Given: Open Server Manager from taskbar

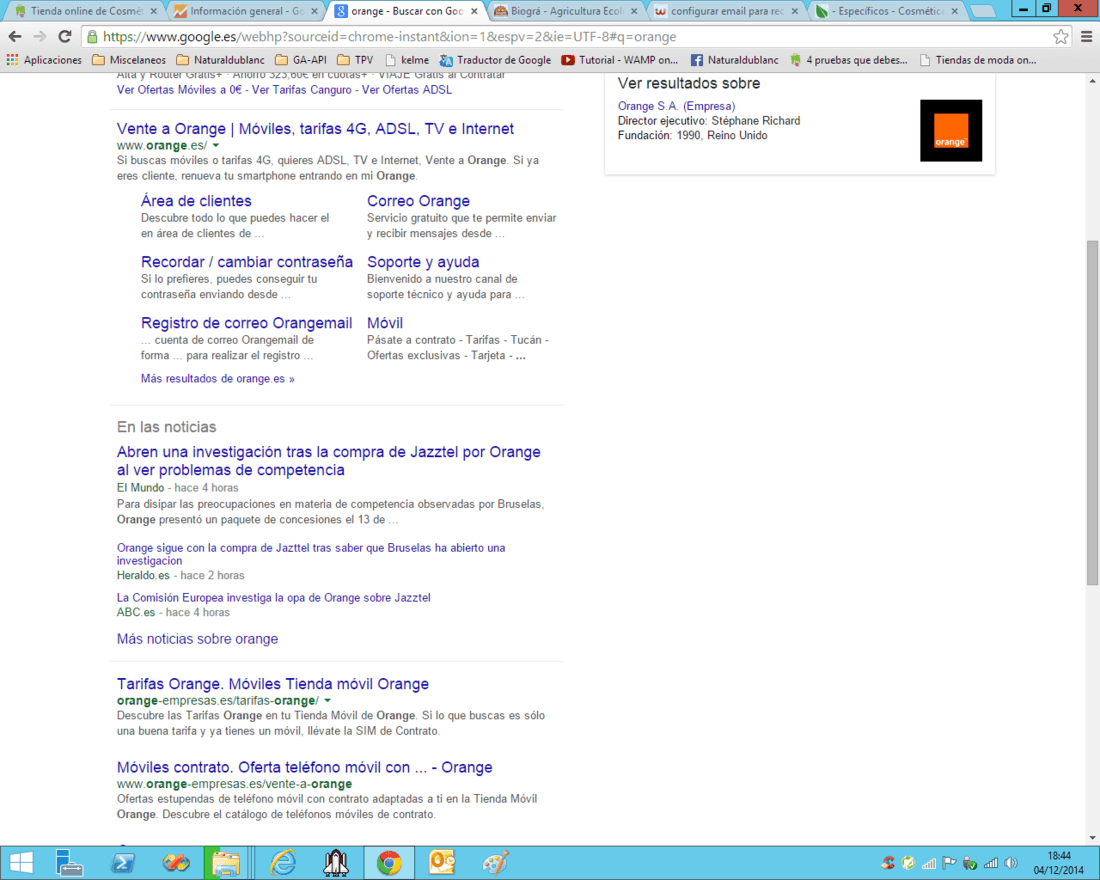Looking at the screenshot, I should [69, 863].
